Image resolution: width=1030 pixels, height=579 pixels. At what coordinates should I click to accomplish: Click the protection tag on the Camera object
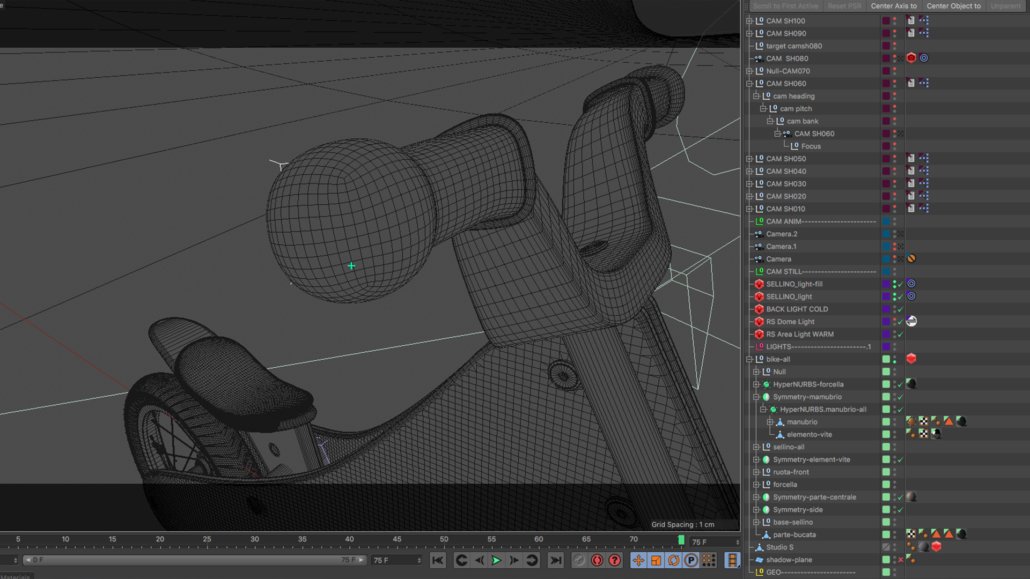coord(911,258)
